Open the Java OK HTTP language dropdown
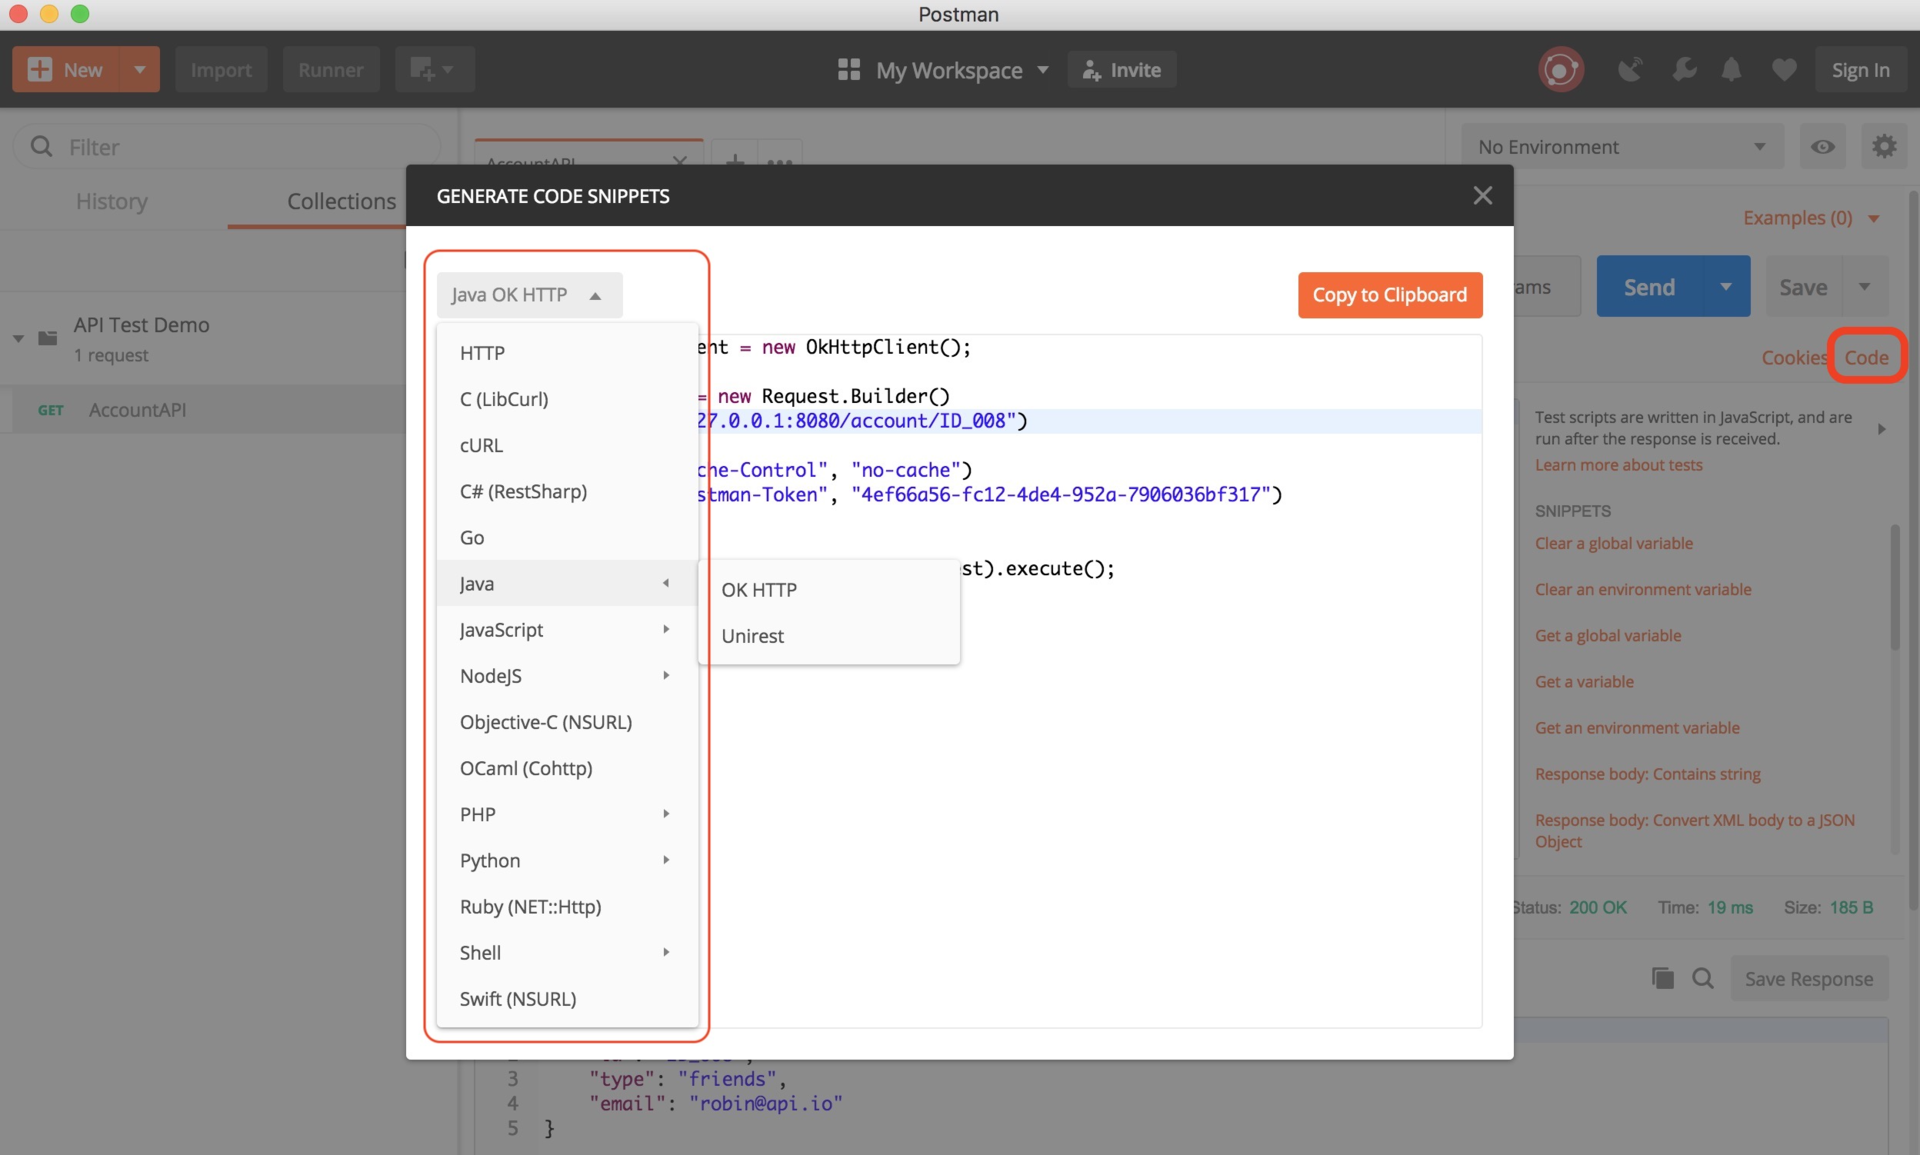Viewport: 1920px width, 1155px height. [x=528, y=295]
